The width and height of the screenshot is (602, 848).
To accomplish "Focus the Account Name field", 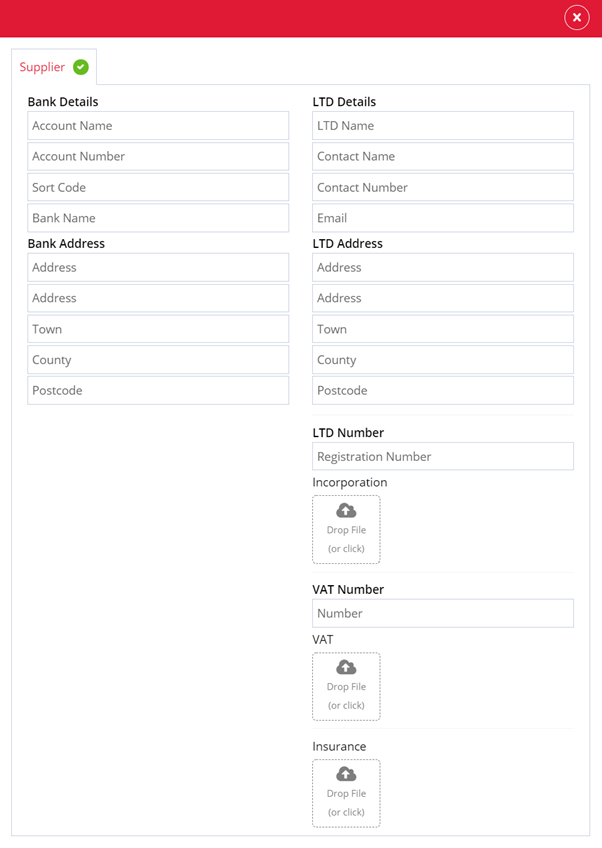I will pos(158,125).
